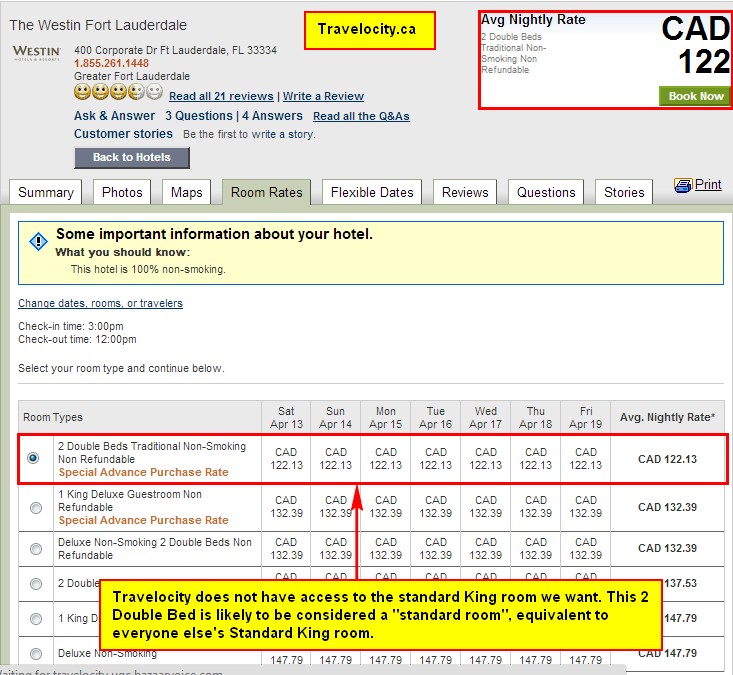The height and width of the screenshot is (675, 733).
Task: Click the Wed Apr 17 column header
Action: click(486, 417)
